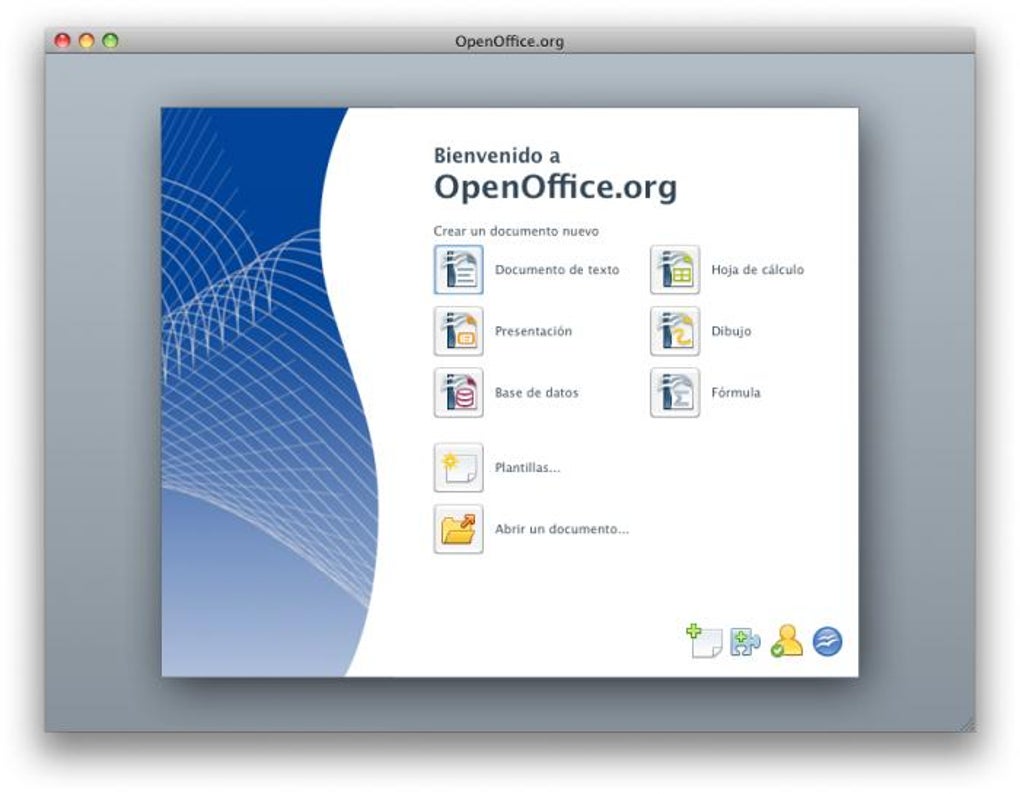Click the window resize grip in the corner

coord(967,724)
